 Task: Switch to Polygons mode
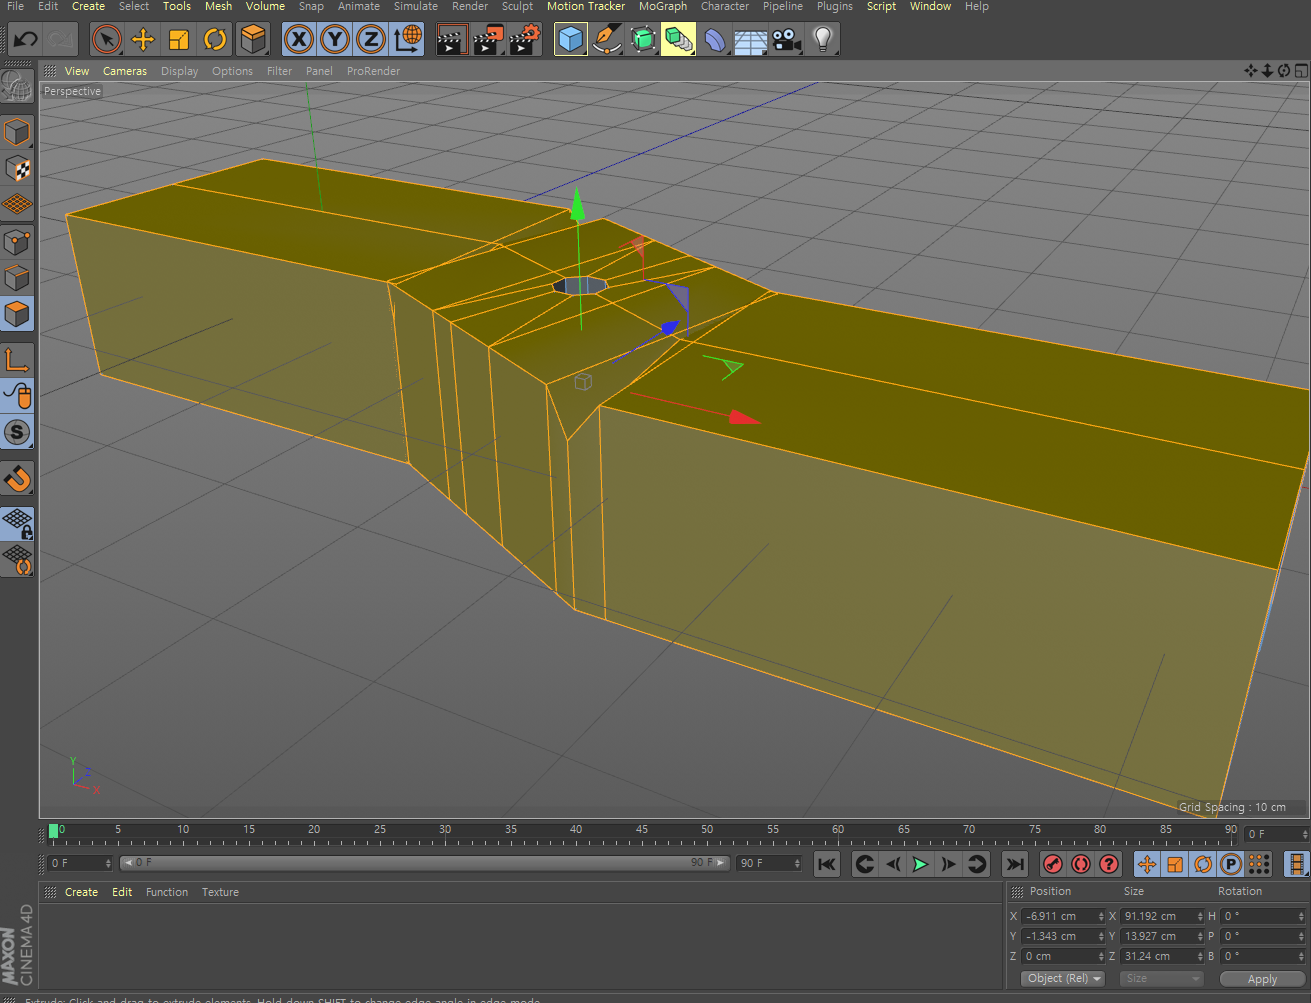(x=18, y=314)
